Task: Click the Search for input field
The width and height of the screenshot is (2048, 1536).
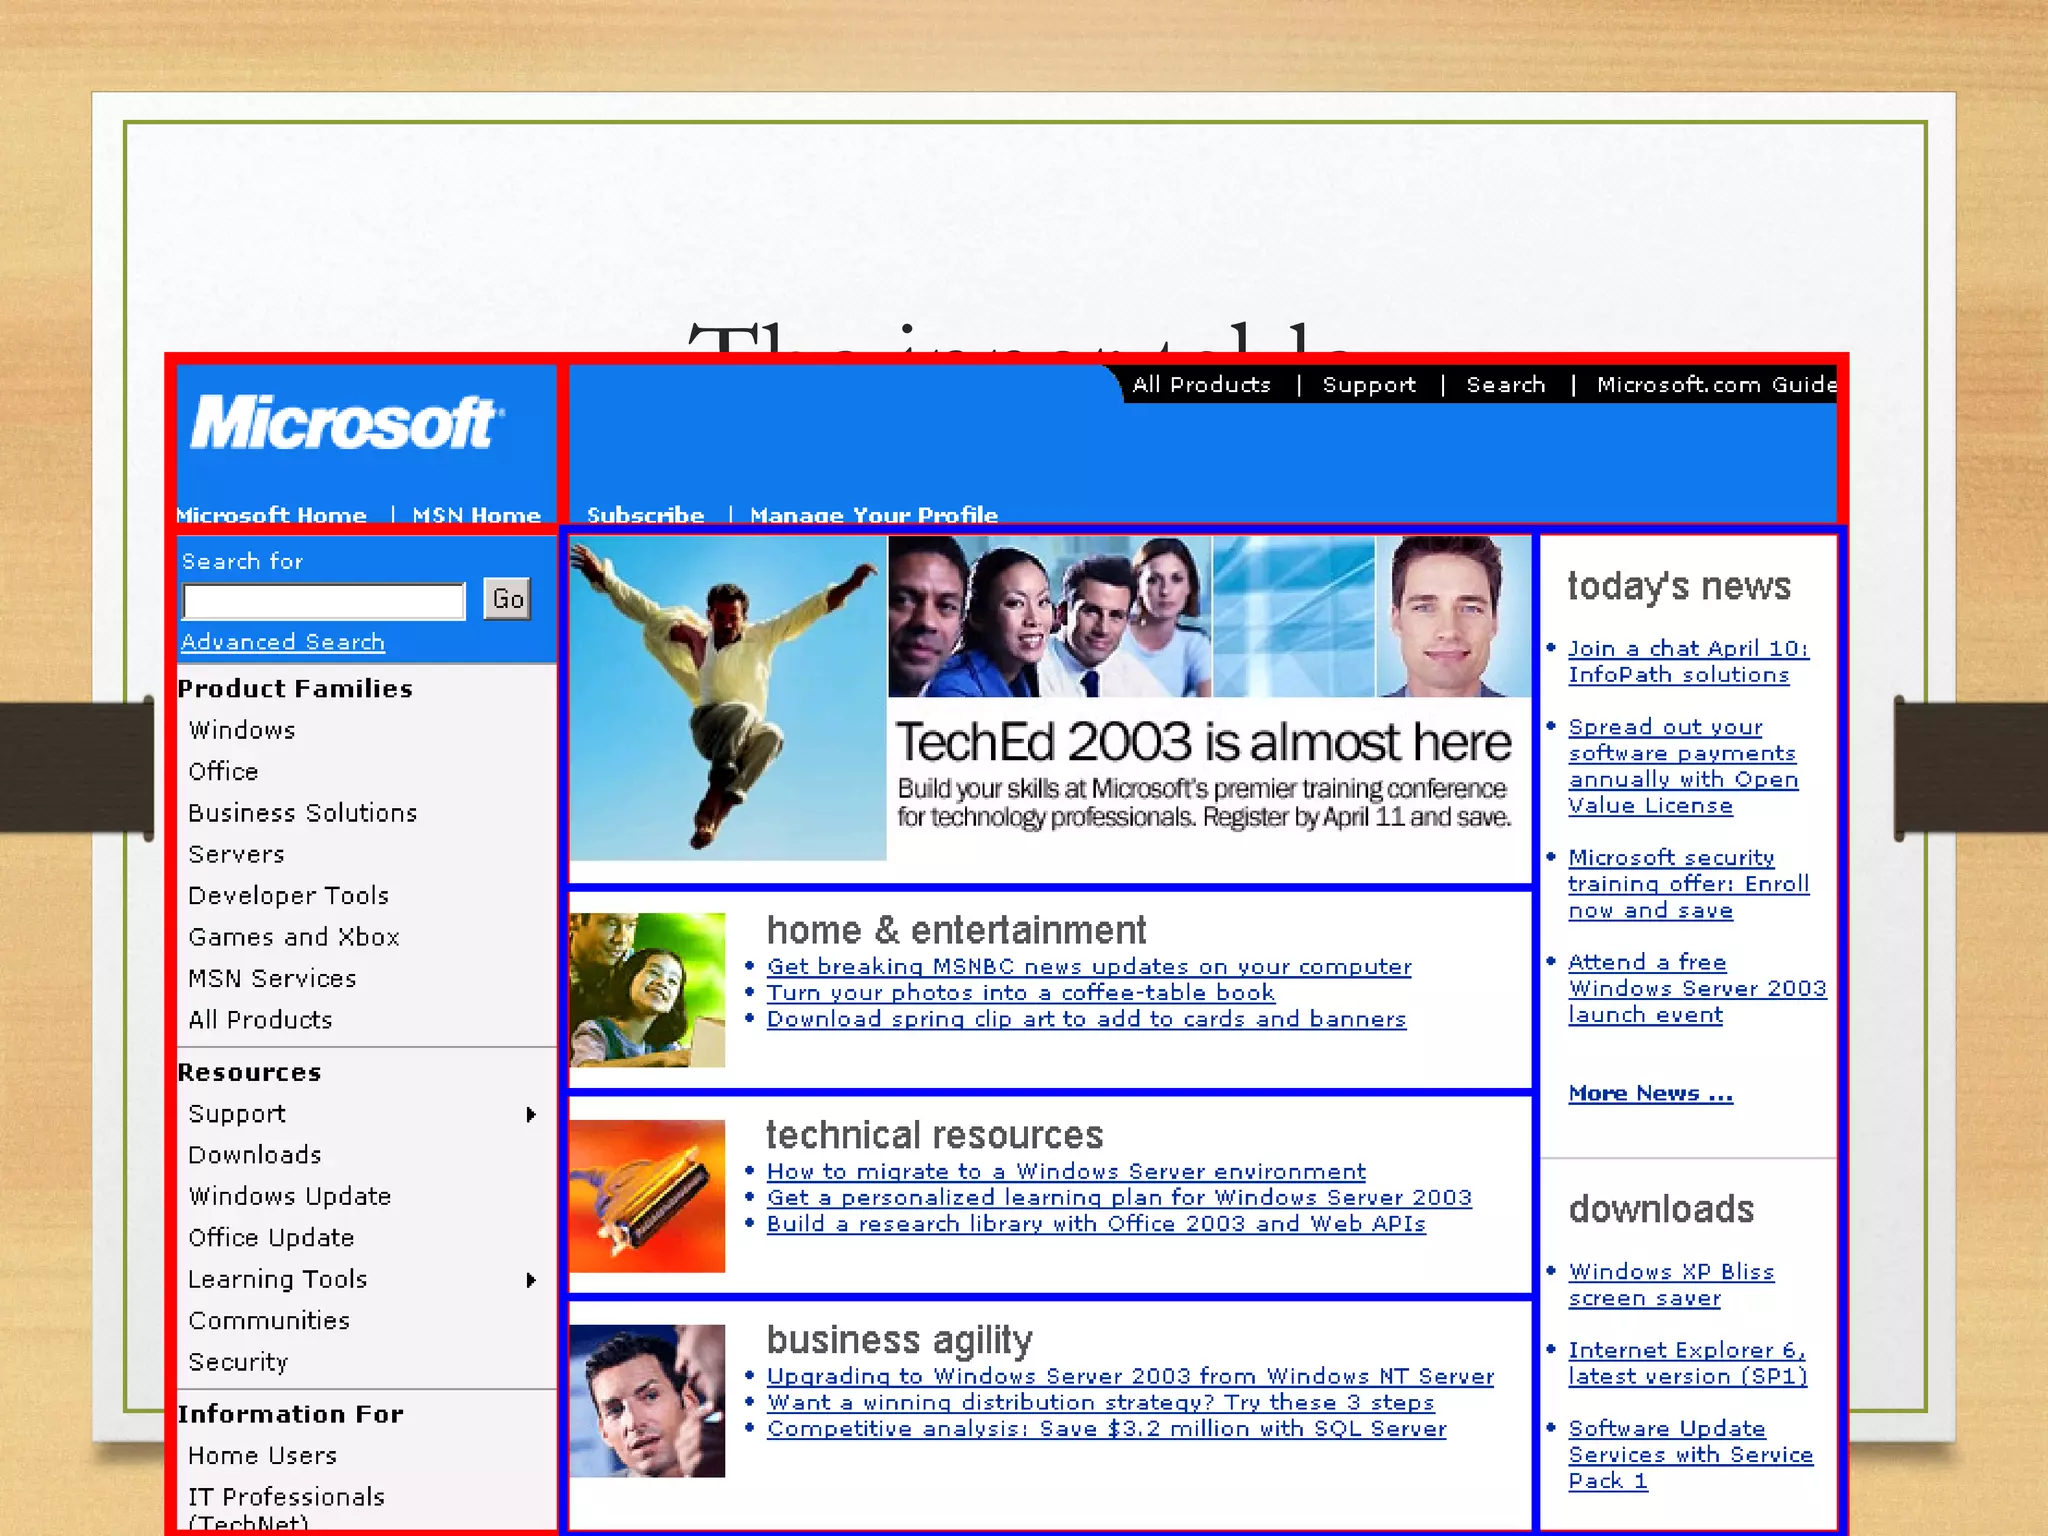Action: coord(323,601)
